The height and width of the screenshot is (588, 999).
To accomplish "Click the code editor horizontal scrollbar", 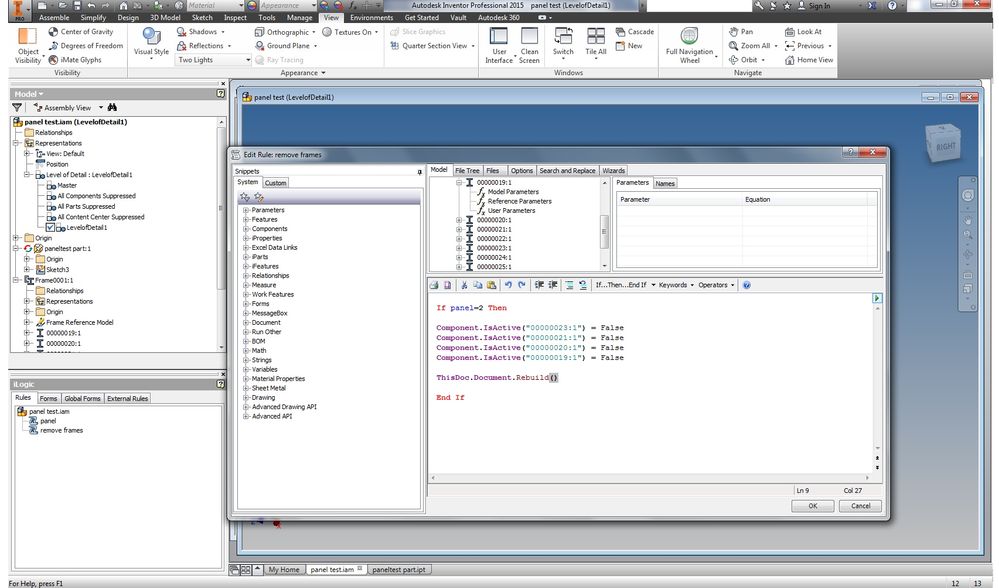I will [x=650, y=477].
